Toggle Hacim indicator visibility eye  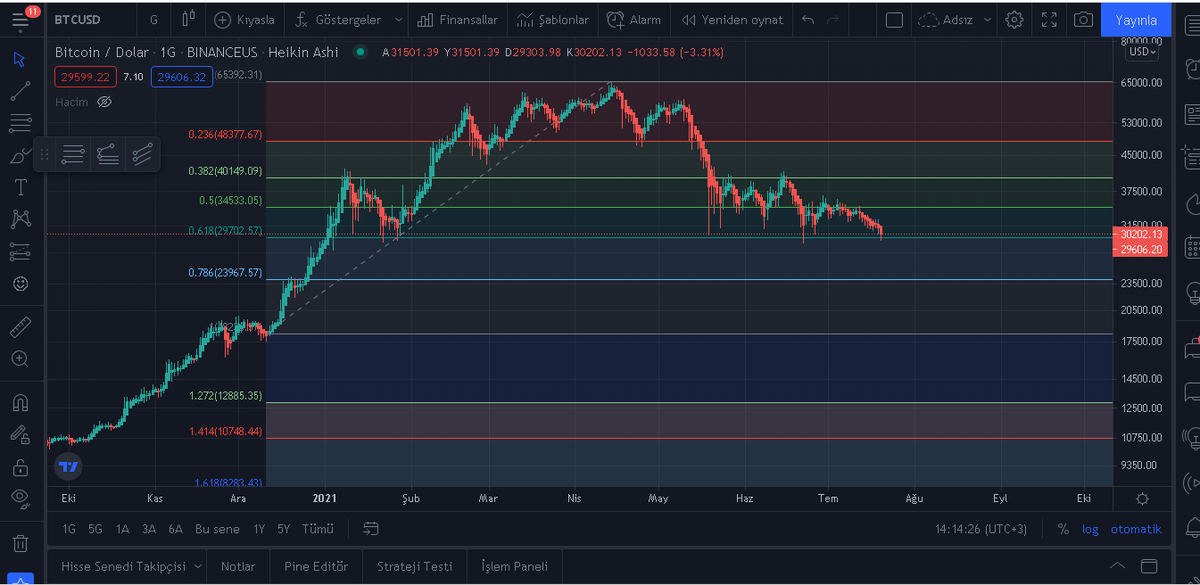pyautogui.click(x=104, y=101)
